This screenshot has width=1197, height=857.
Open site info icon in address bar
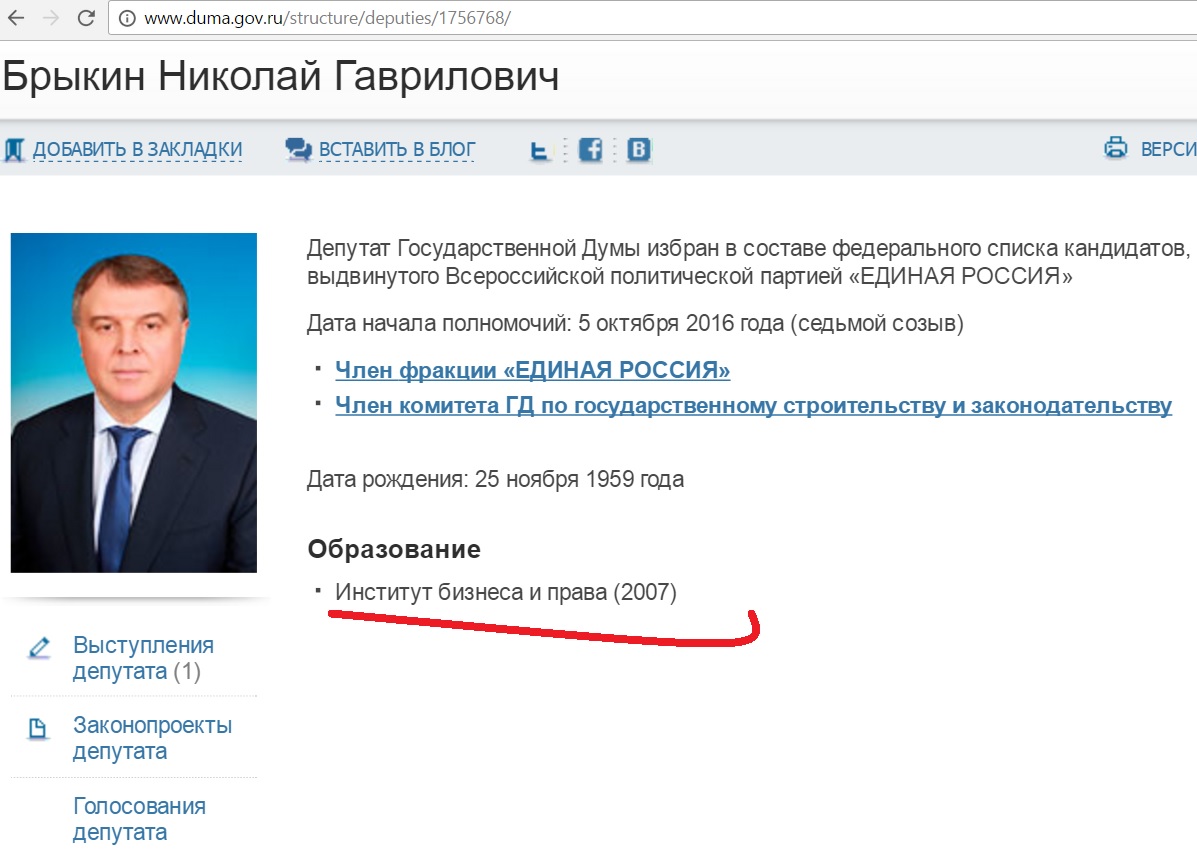[x=127, y=19]
